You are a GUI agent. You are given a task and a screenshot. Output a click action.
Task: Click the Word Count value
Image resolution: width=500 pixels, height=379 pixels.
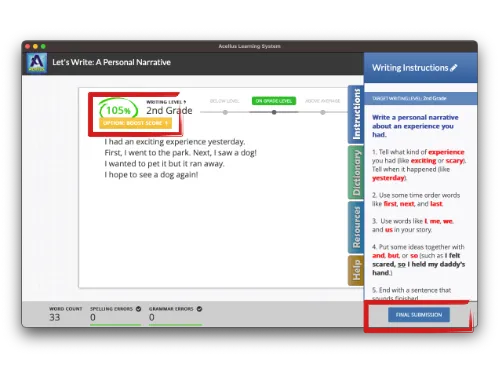tap(55, 317)
